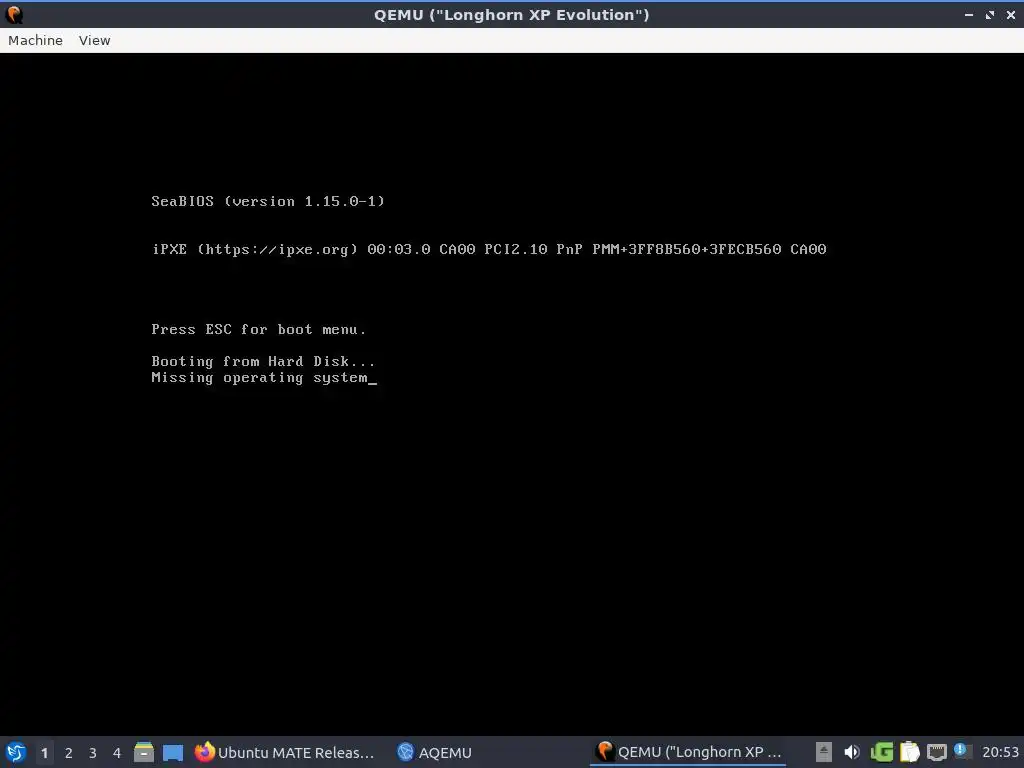Click the QEMU logo in title bar

coord(14,14)
